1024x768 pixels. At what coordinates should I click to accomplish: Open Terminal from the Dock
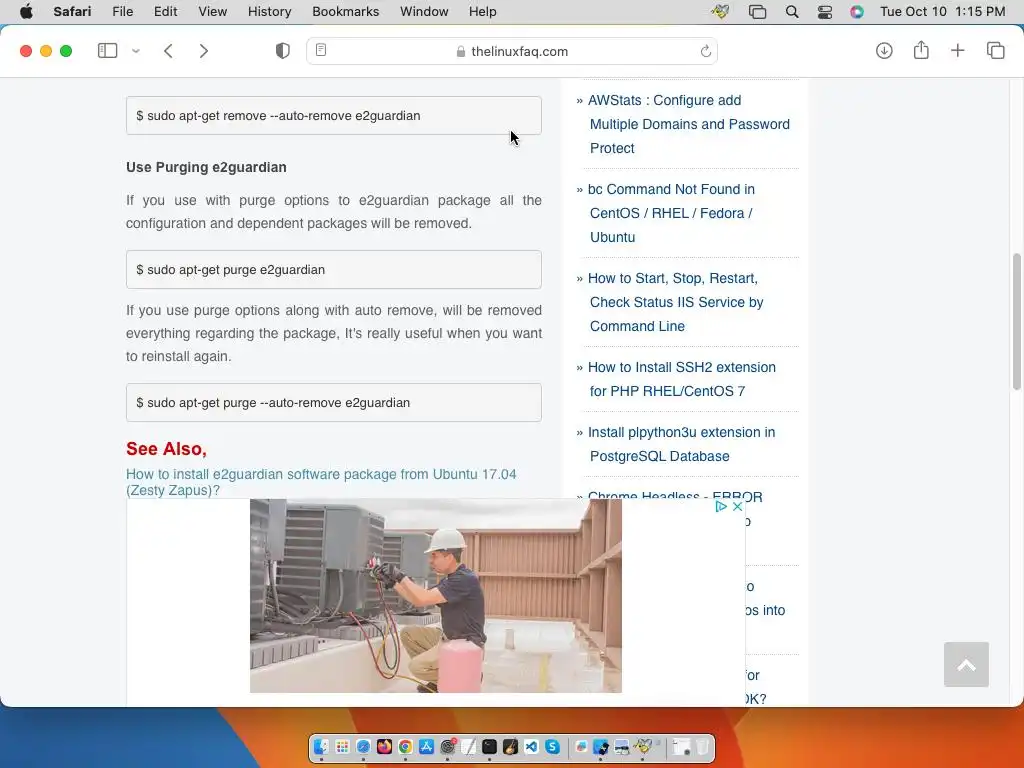pos(489,746)
